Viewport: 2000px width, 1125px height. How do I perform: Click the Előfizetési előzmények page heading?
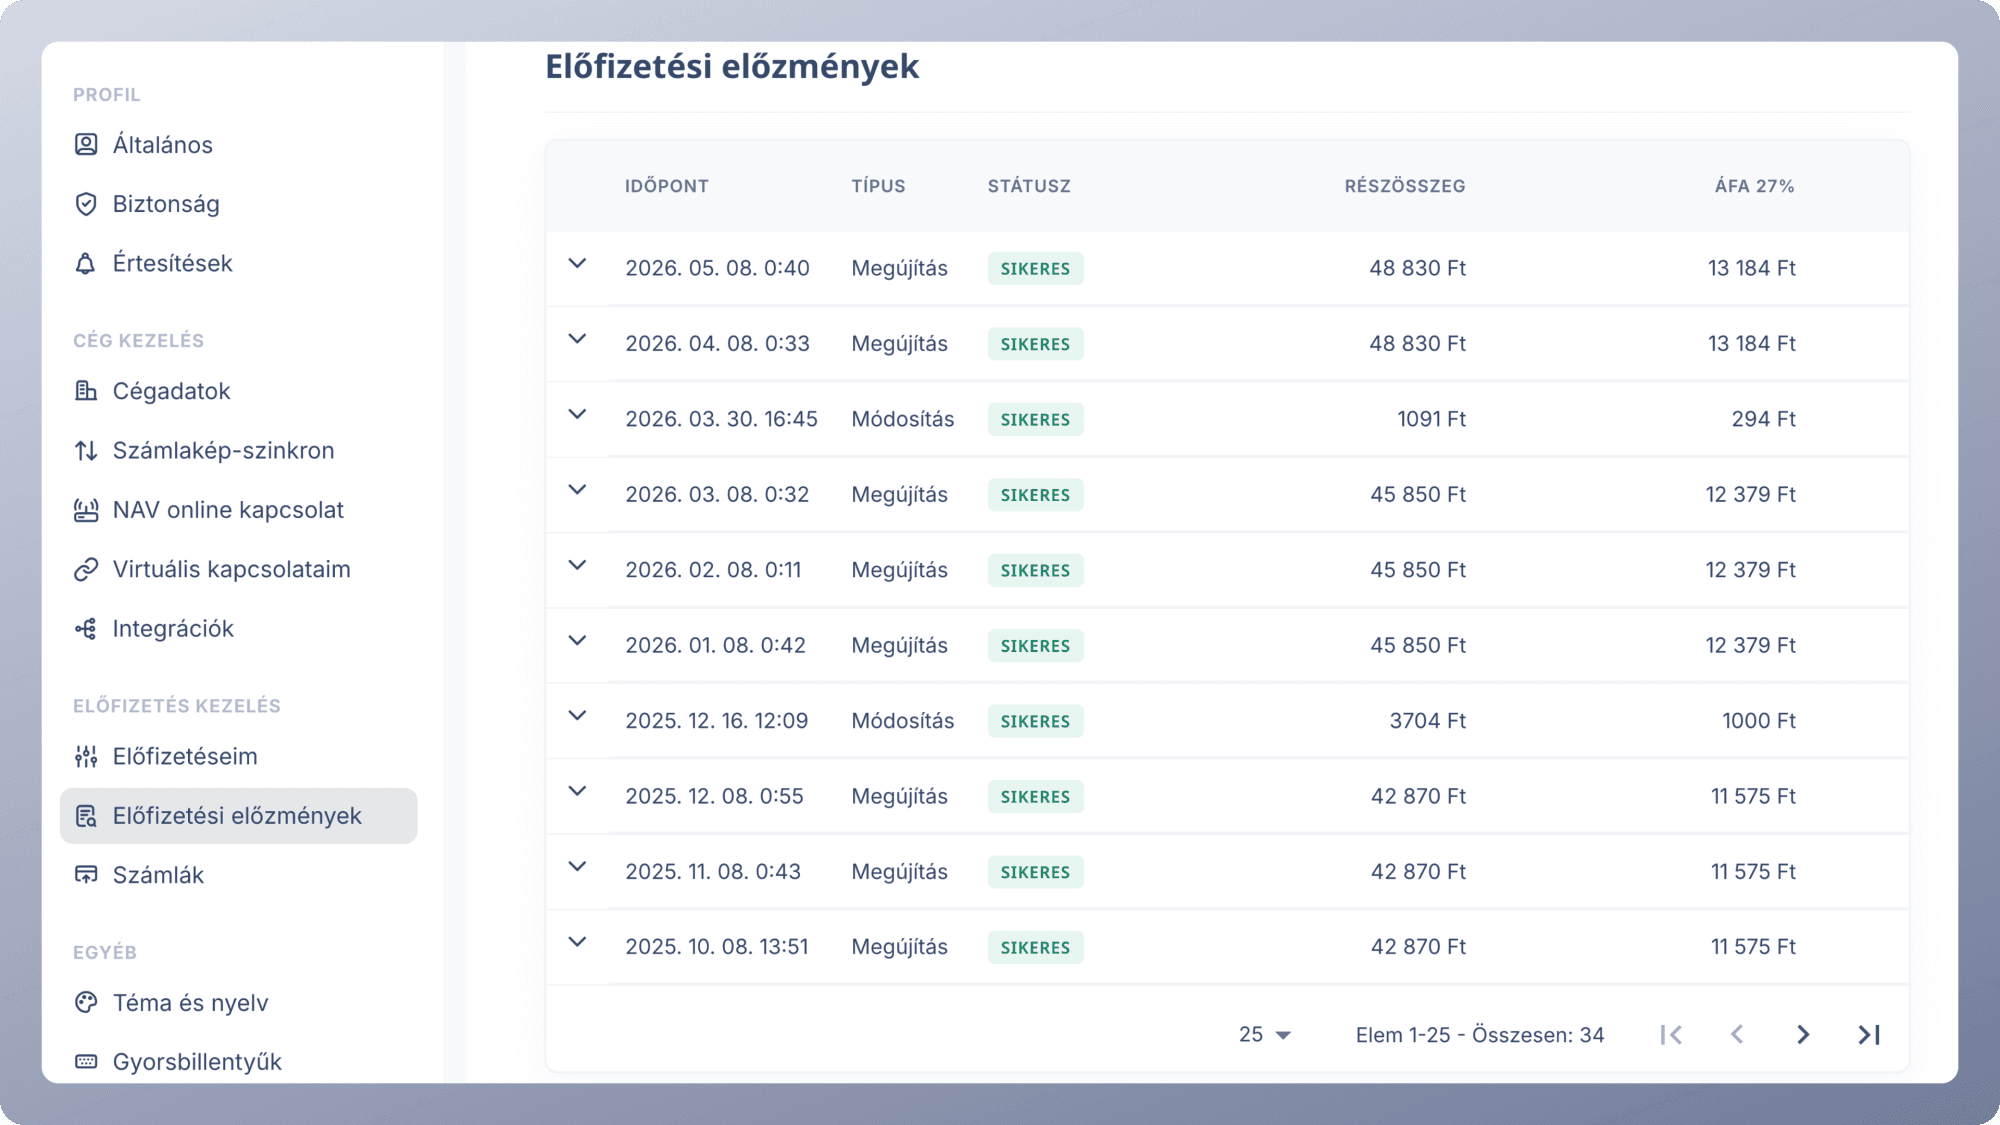click(732, 66)
